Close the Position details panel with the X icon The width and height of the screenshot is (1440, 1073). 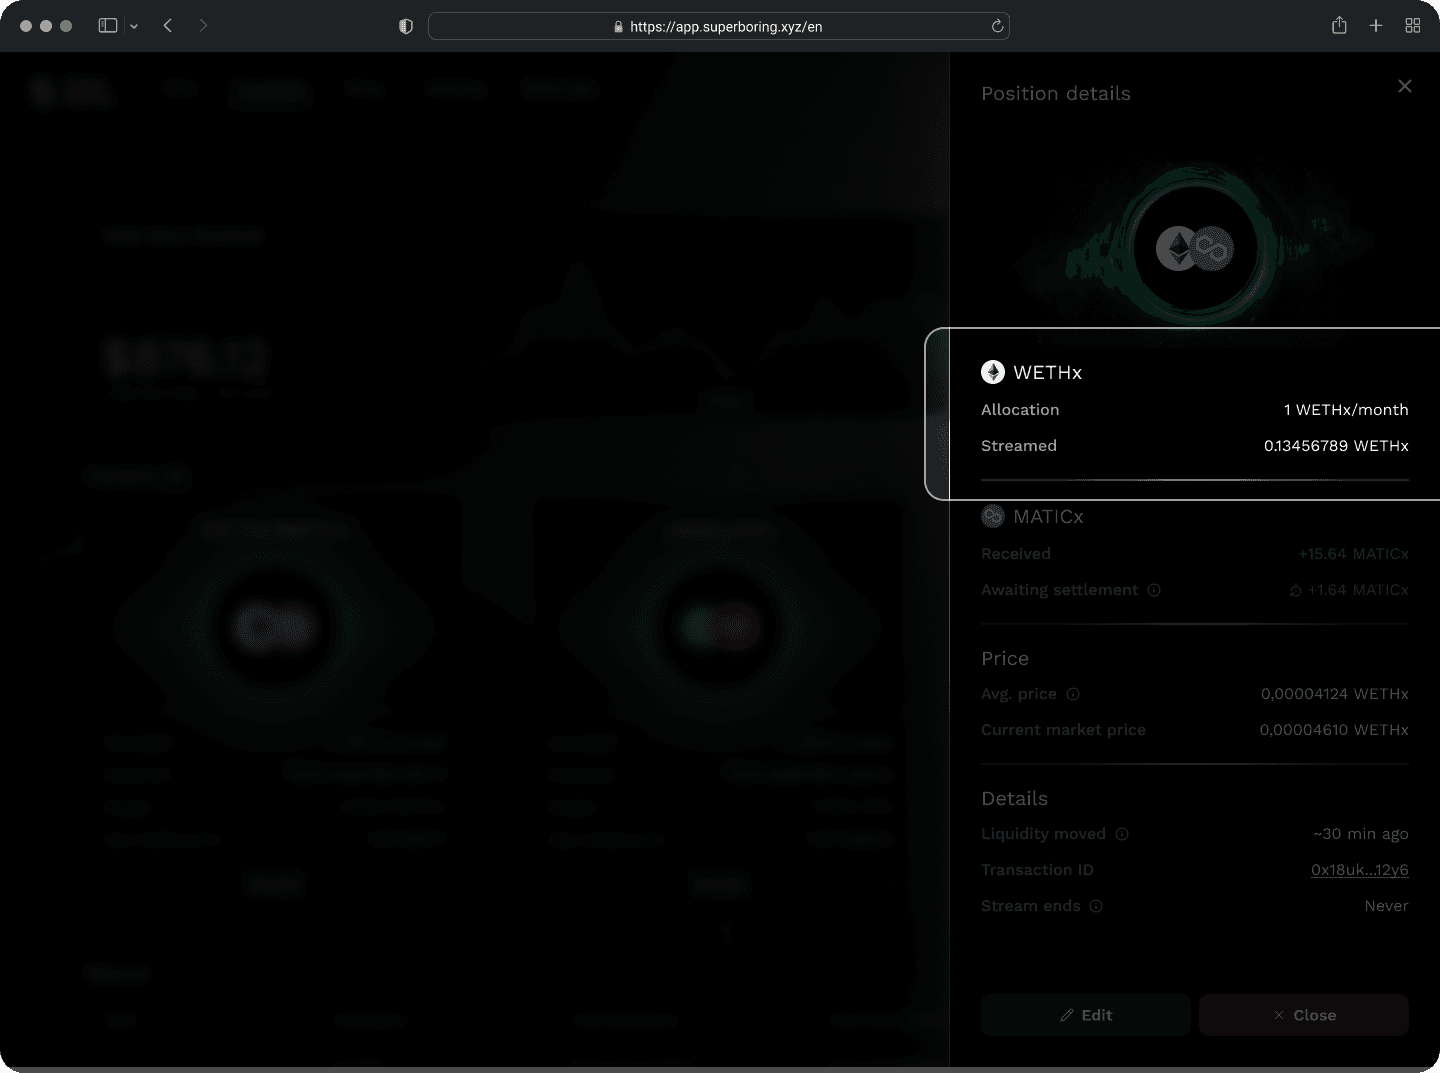click(1405, 86)
